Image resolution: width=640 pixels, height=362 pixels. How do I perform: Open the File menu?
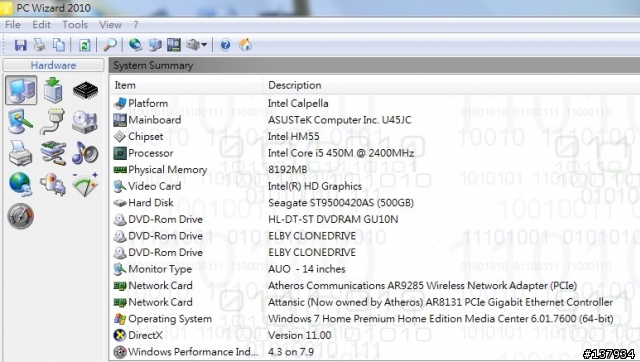tap(13, 24)
